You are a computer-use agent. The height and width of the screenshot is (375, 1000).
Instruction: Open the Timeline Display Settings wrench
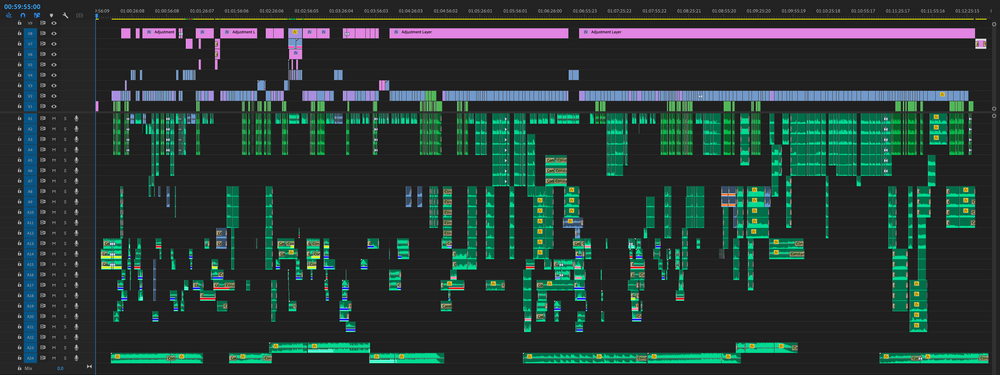pyautogui.click(x=65, y=15)
